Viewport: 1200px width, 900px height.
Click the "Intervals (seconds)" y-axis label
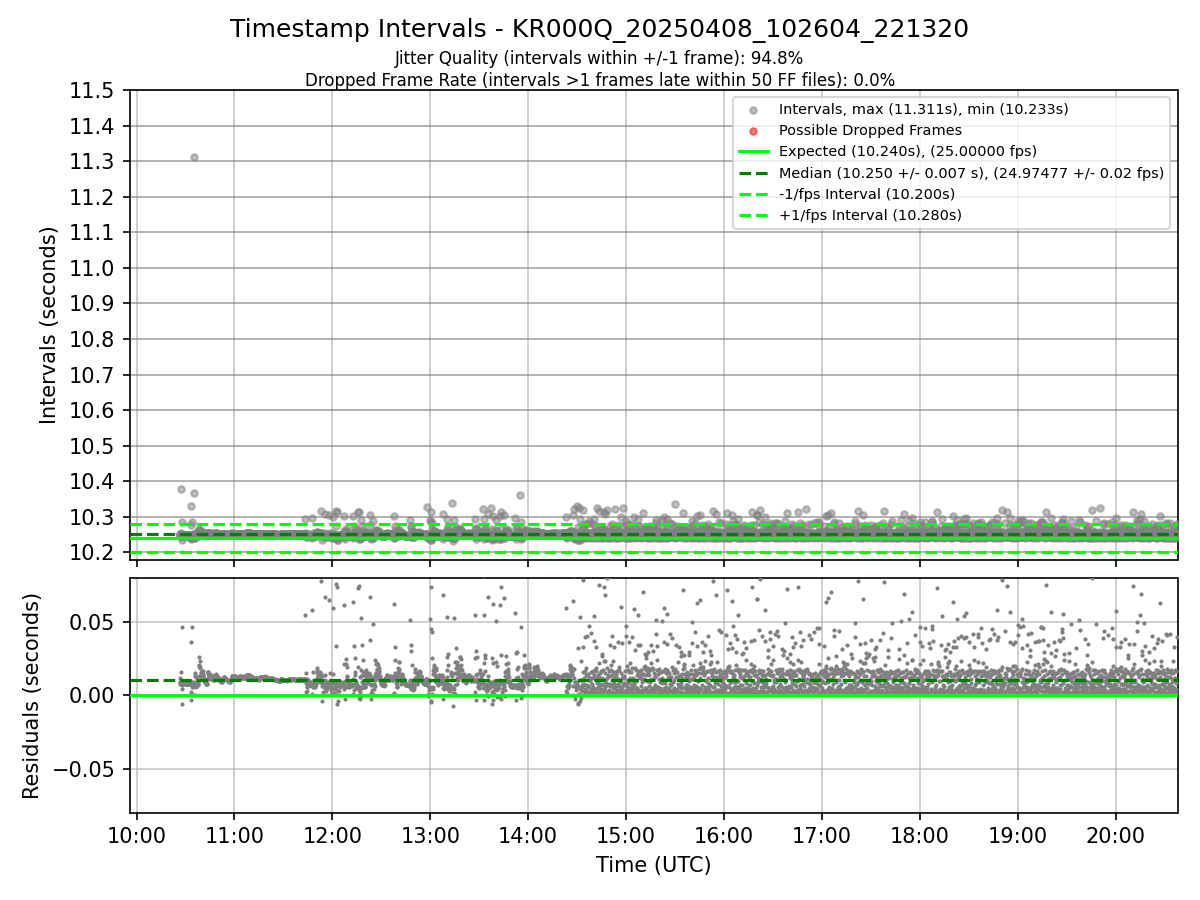click(49, 325)
